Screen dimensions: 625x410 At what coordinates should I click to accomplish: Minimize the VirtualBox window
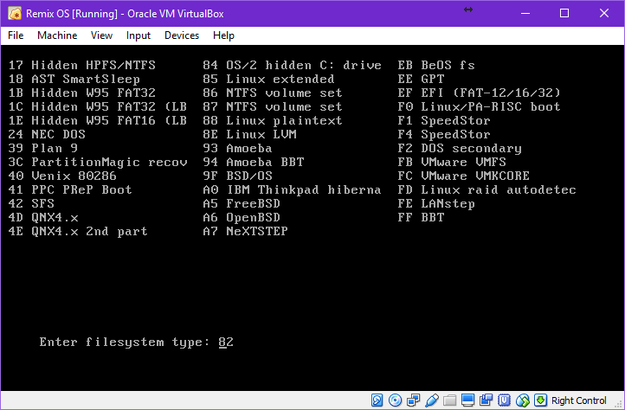[525, 14]
